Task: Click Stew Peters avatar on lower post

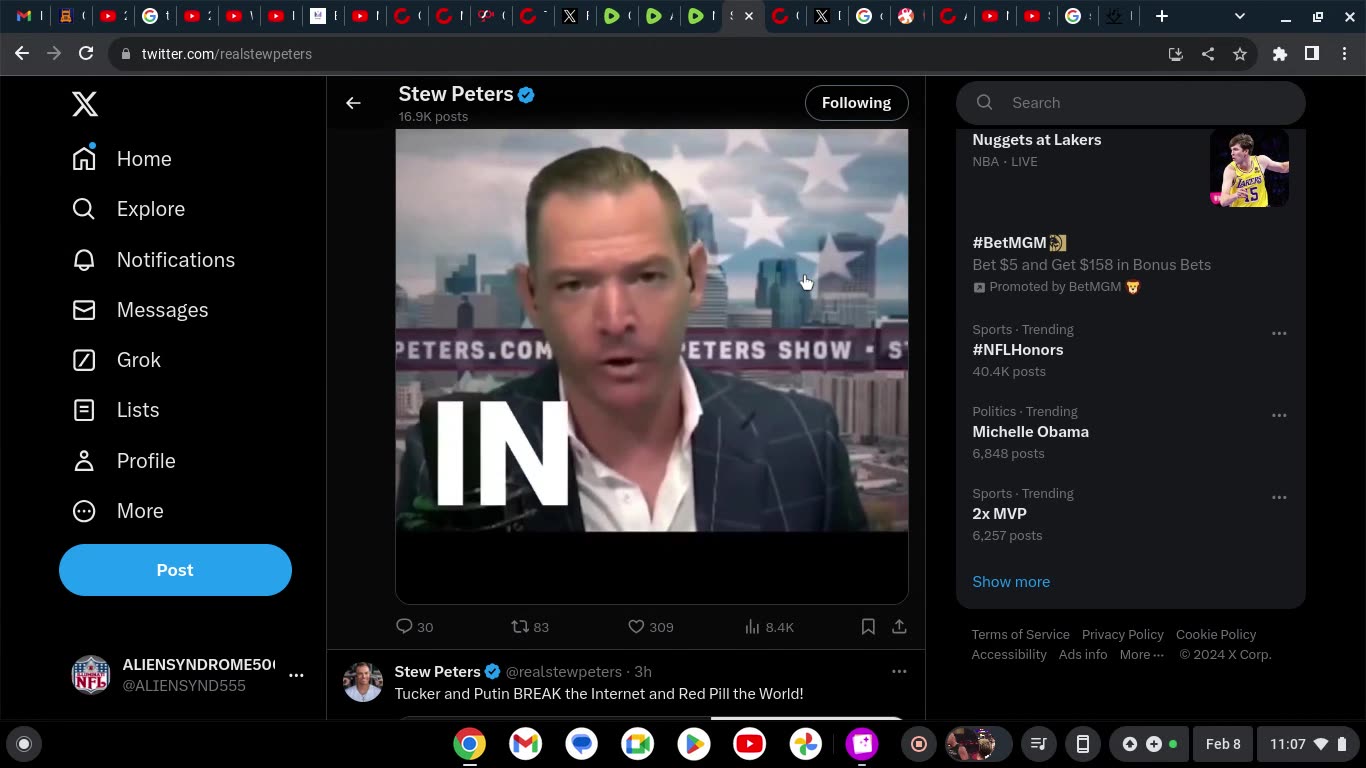Action: pyautogui.click(x=363, y=682)
